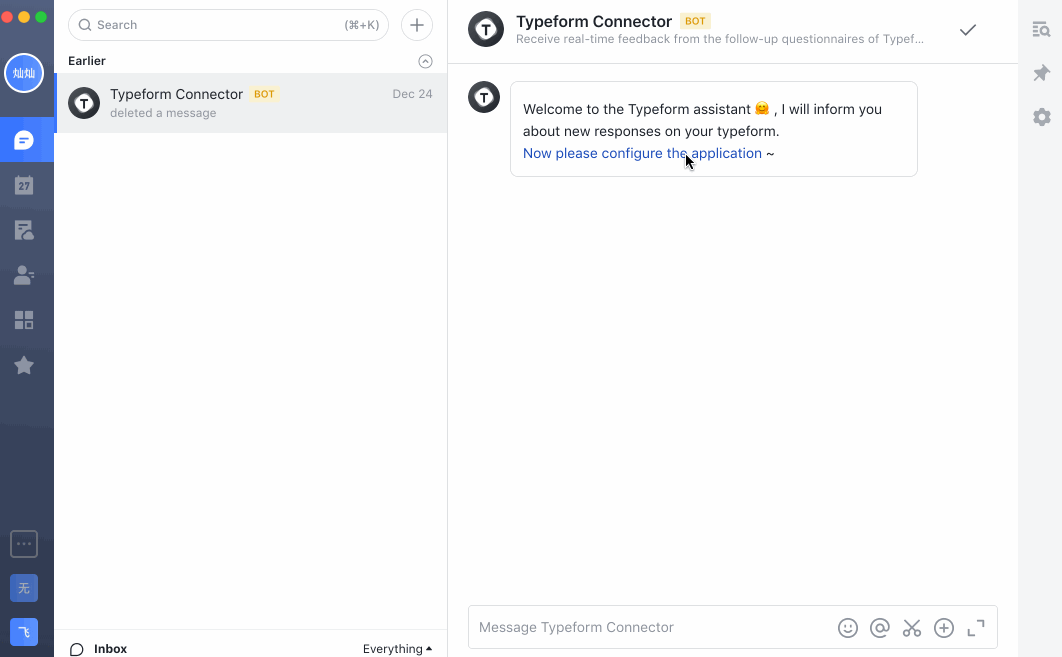Open the Calendar icon showing 27

point(24,185)
